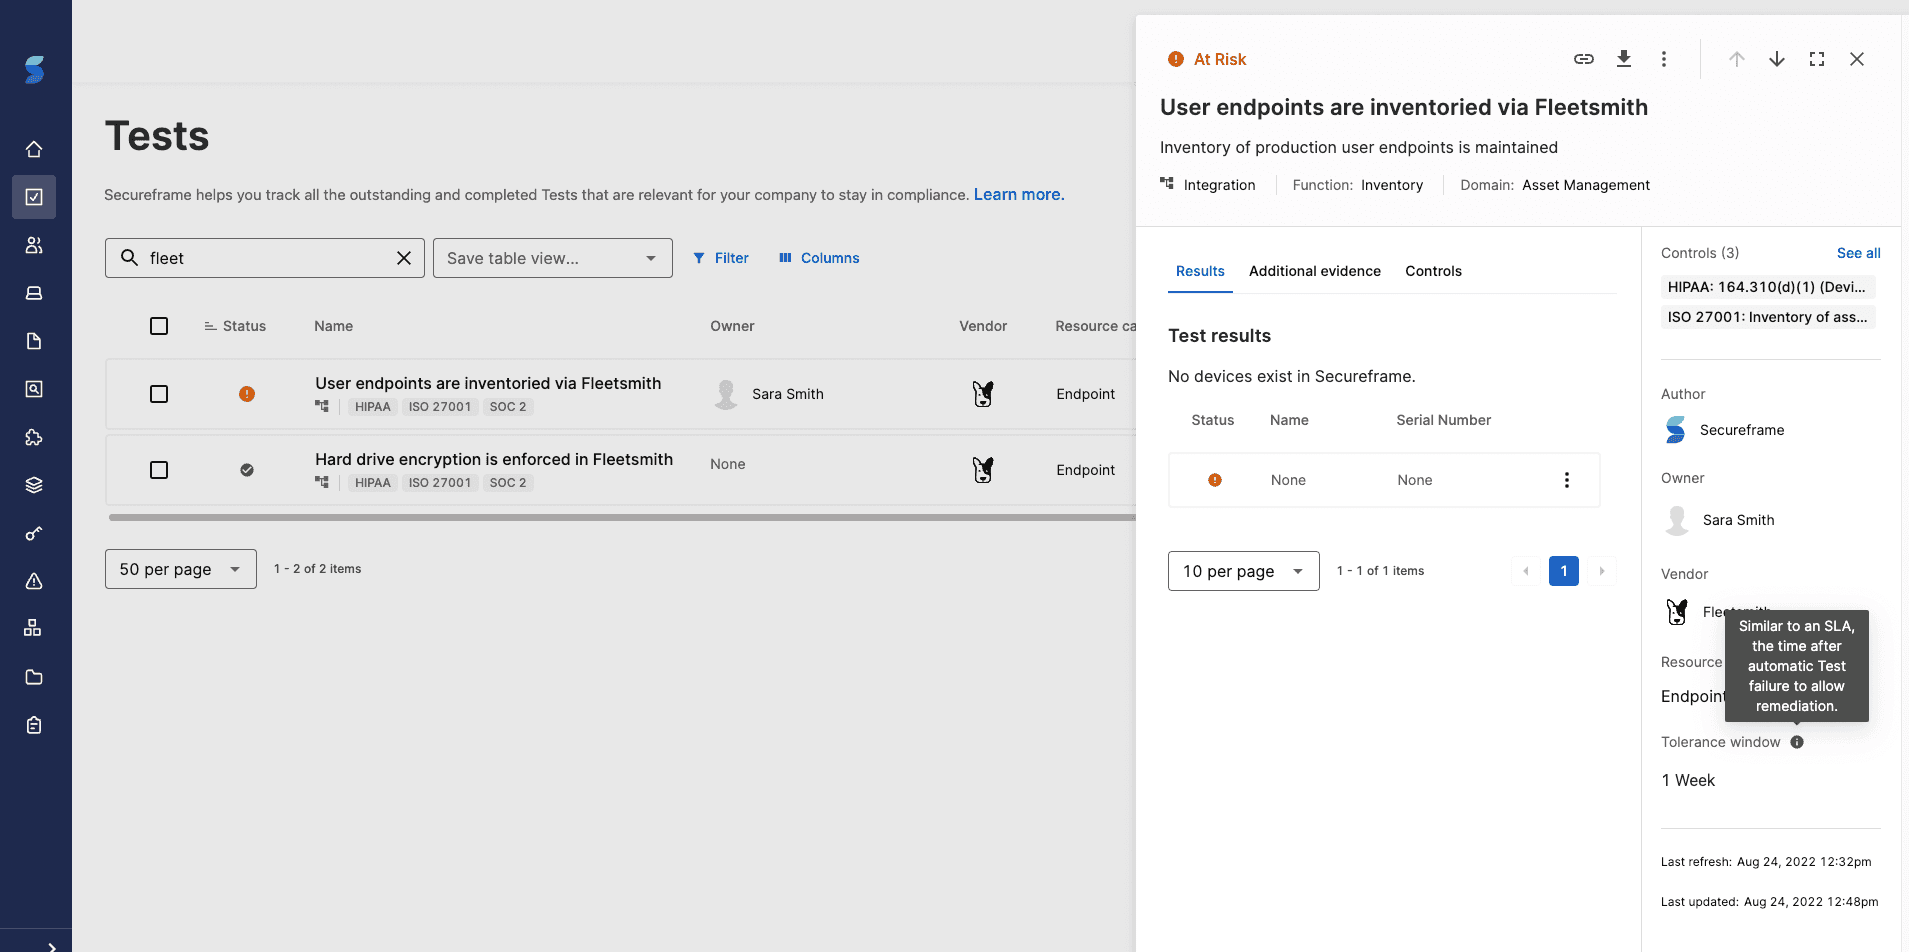The width and height of the screenshot is (1909, 952).
Task: Open the panel's vertical three-dot menu
Action: point(1664,59)
